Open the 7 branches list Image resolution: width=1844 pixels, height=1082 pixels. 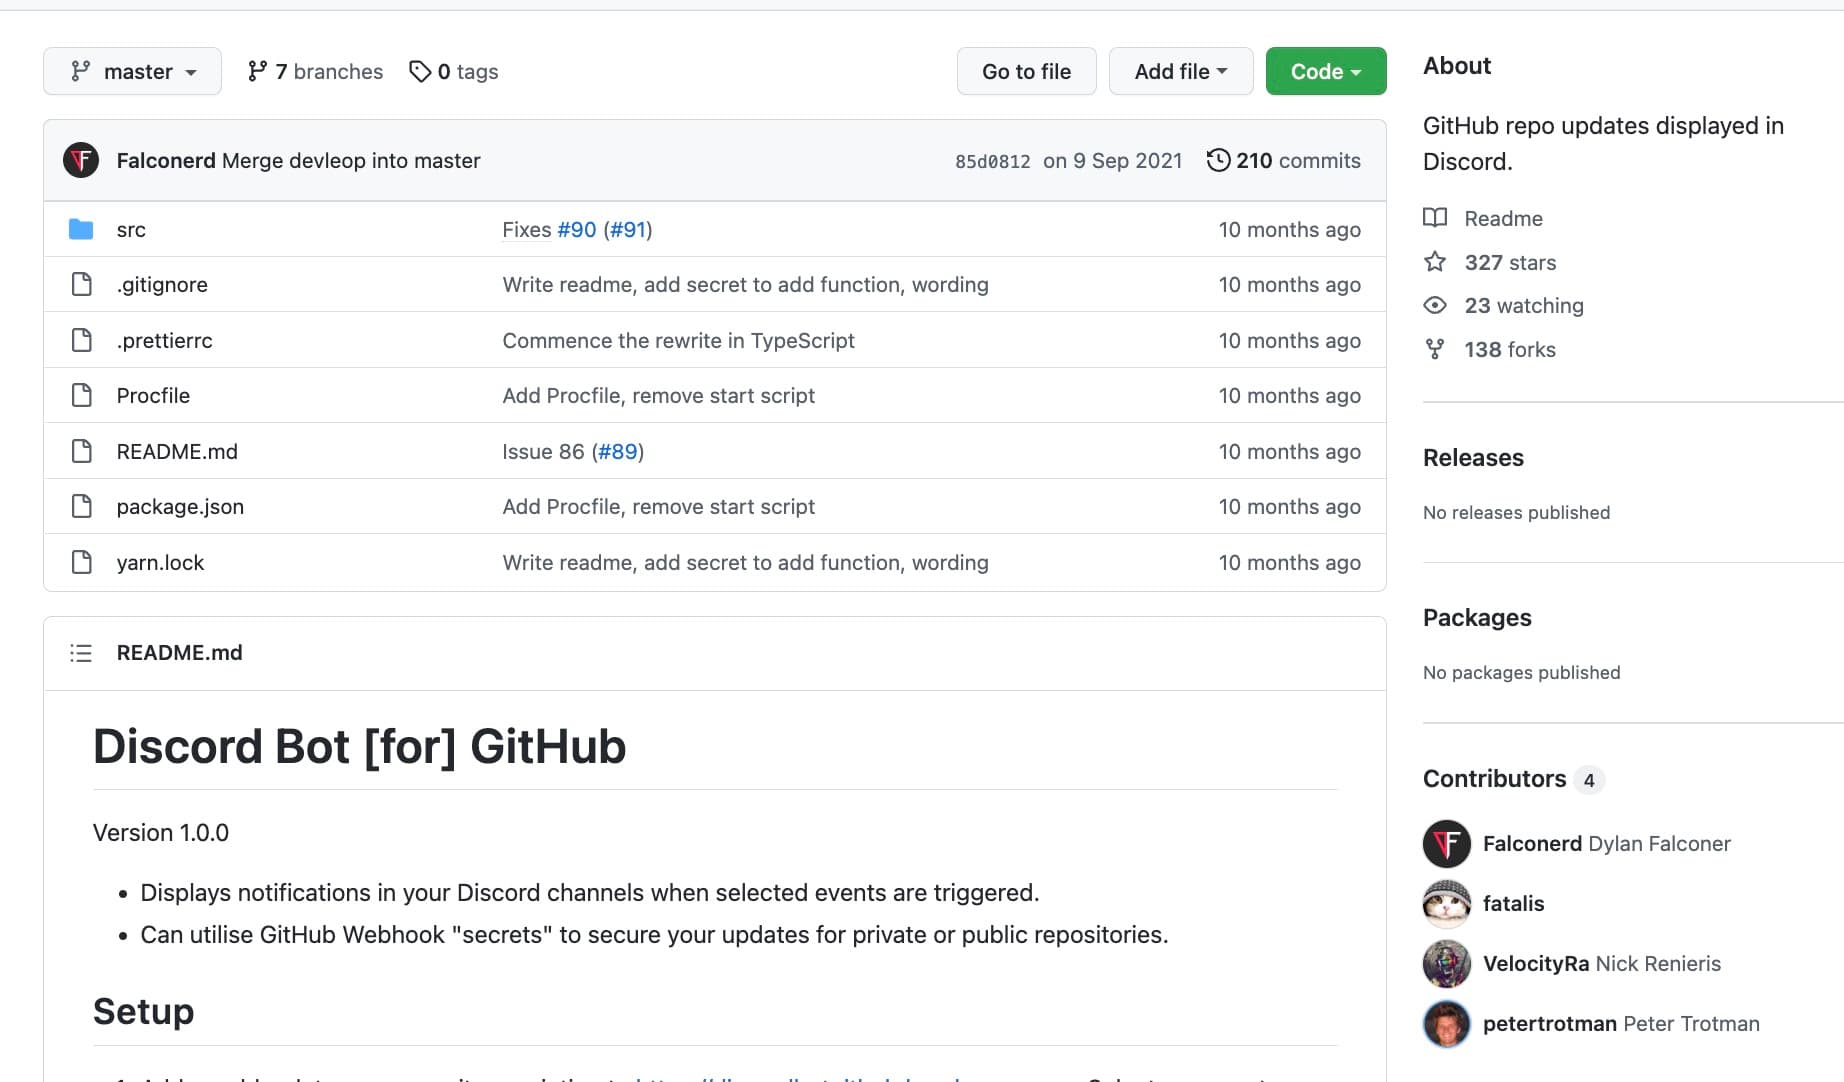(x=314, y=71)
